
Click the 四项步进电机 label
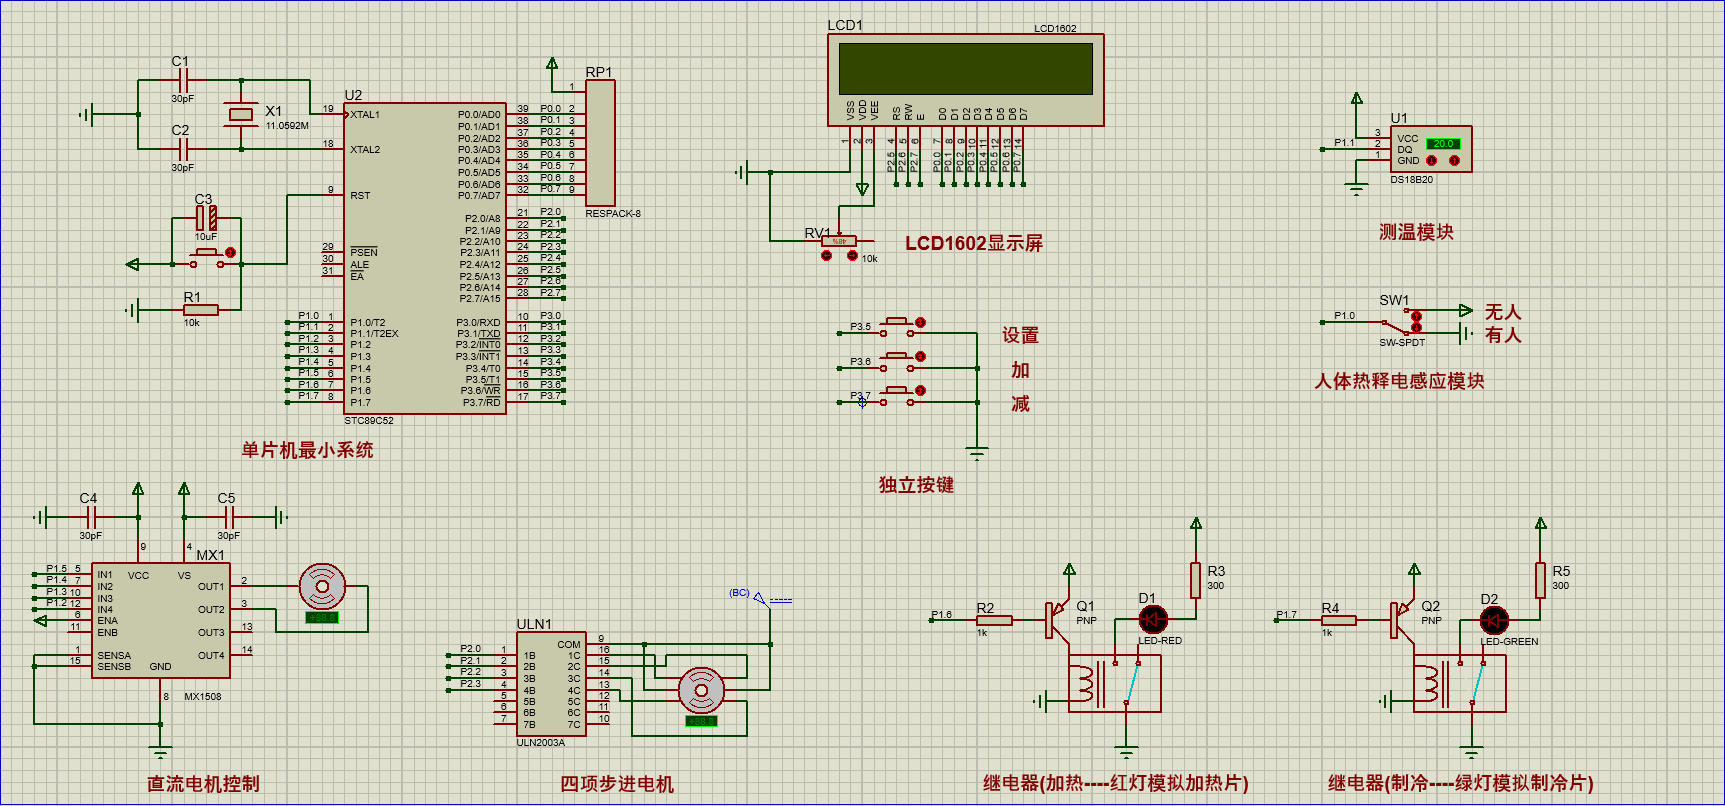[x=617, y=784]
